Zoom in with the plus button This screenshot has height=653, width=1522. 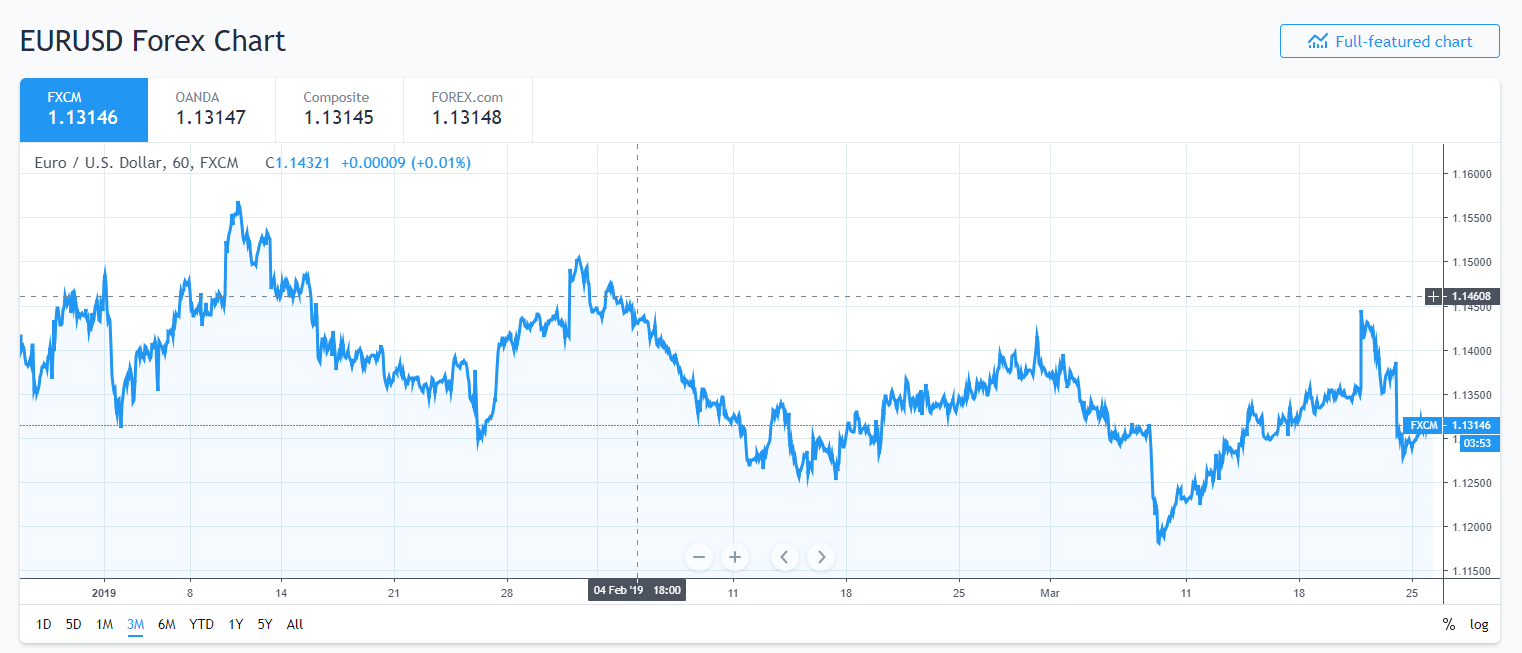[x=735, y=557]
